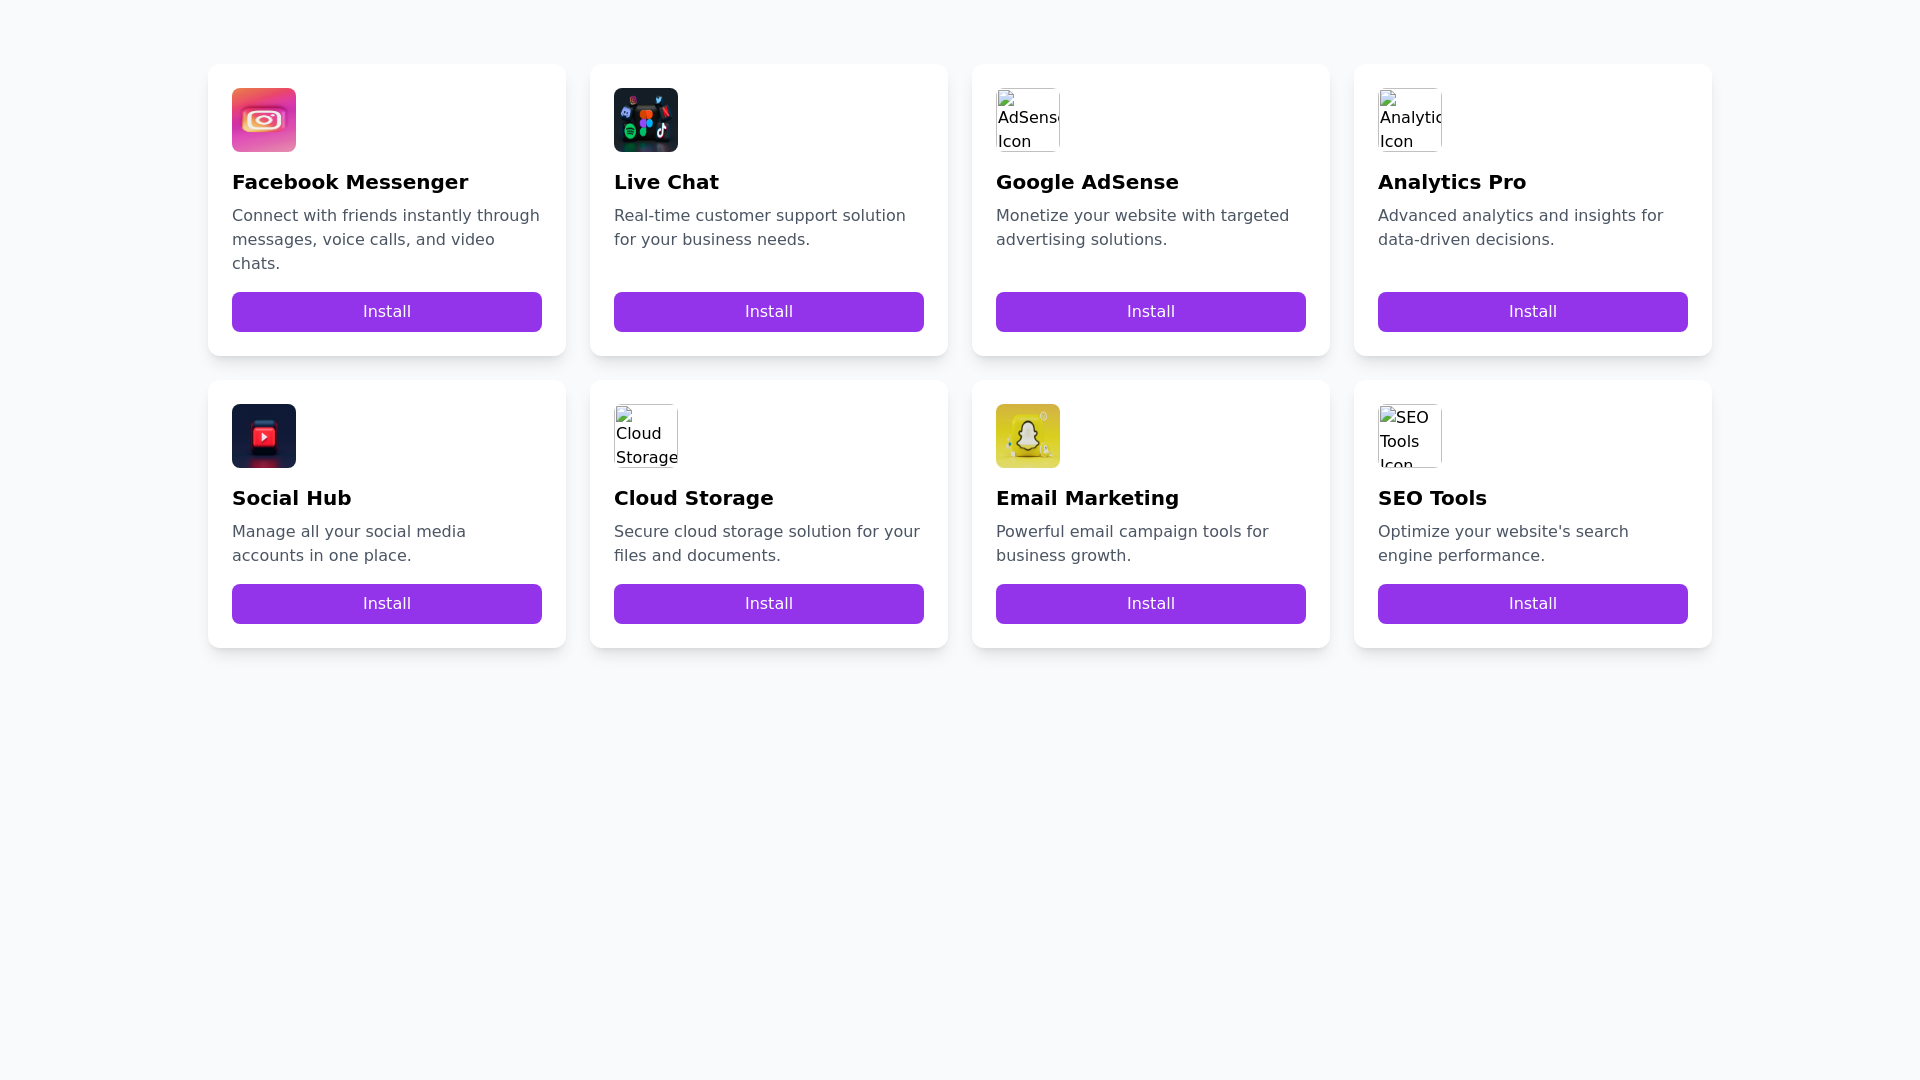The height and width of the screenshot is (1080, 1920).
Task: Install the Email Marketing app
Action: tap(1150, 603)
